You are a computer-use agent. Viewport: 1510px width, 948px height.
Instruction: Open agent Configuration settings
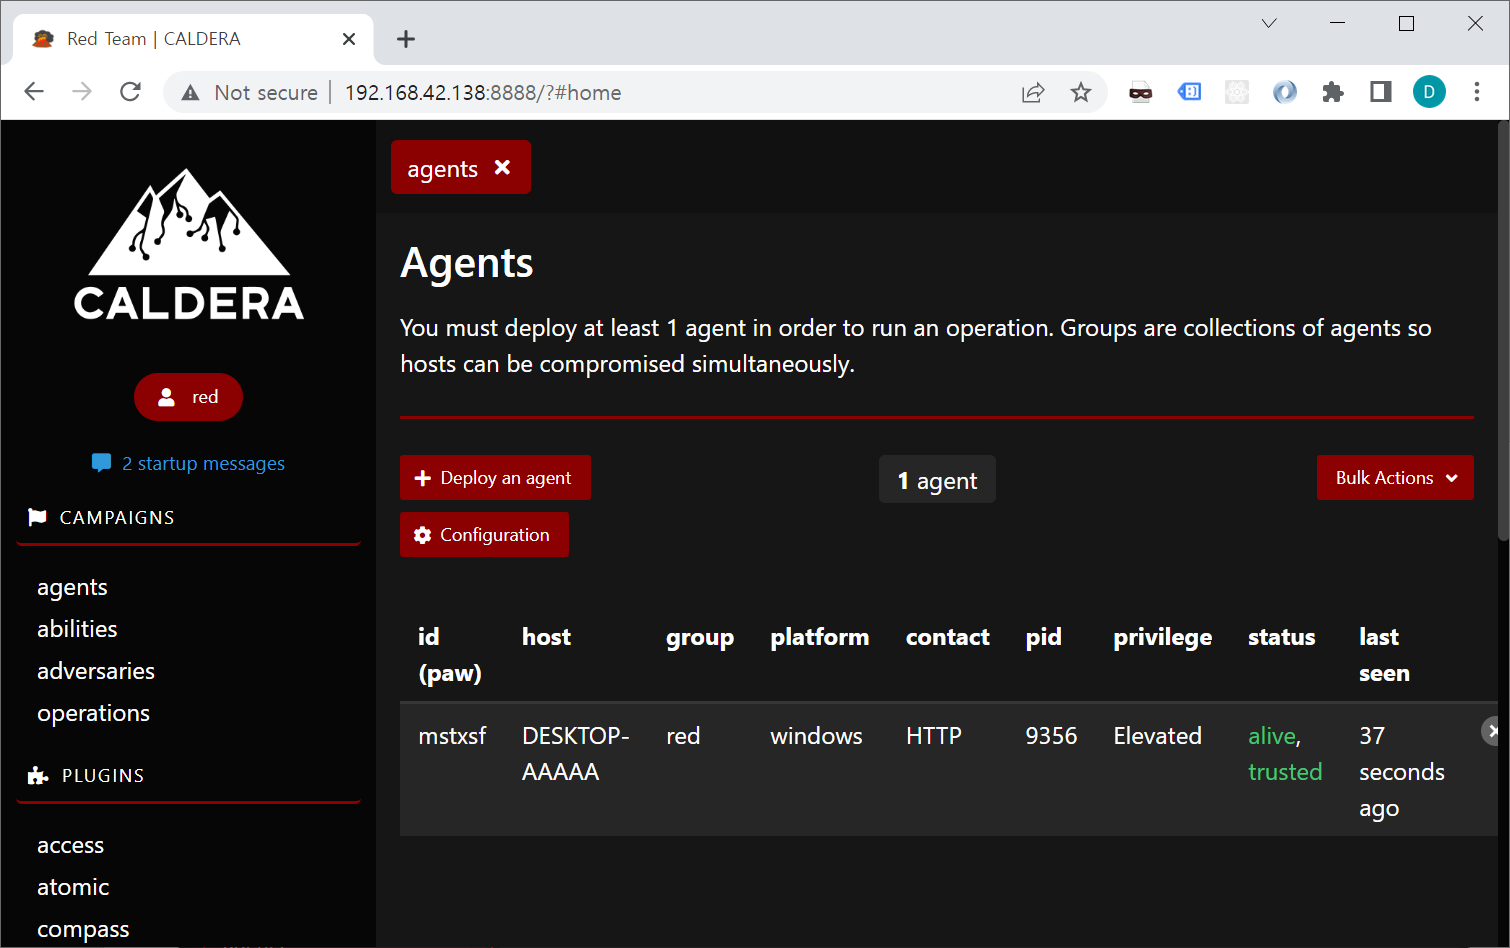click(x=484, y=535)
